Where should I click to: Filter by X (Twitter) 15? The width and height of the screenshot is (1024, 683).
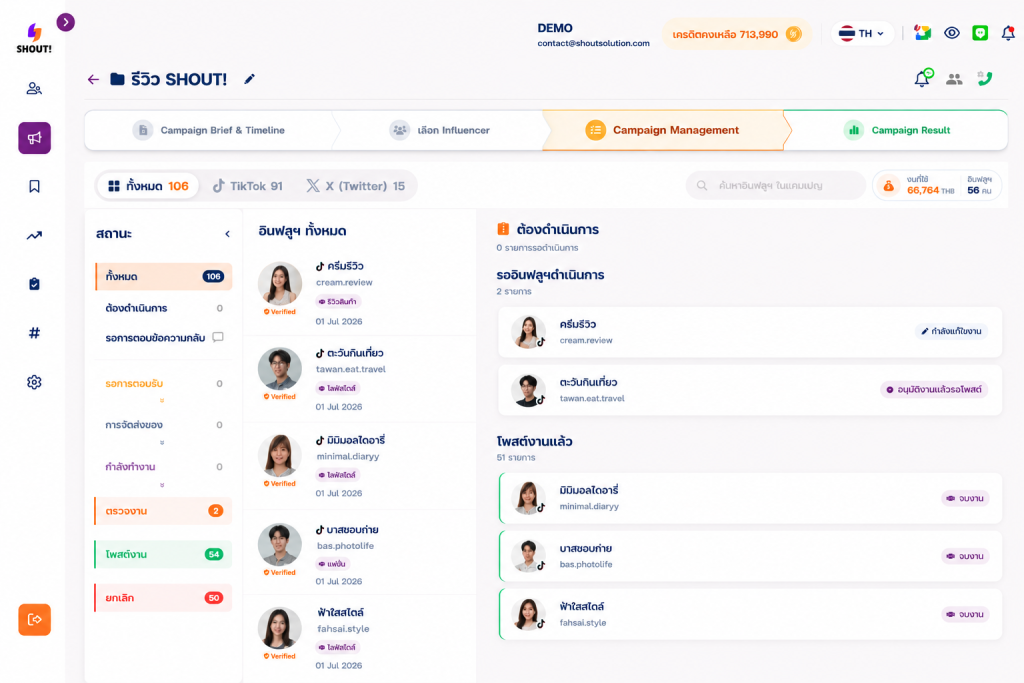click(356, 186)
